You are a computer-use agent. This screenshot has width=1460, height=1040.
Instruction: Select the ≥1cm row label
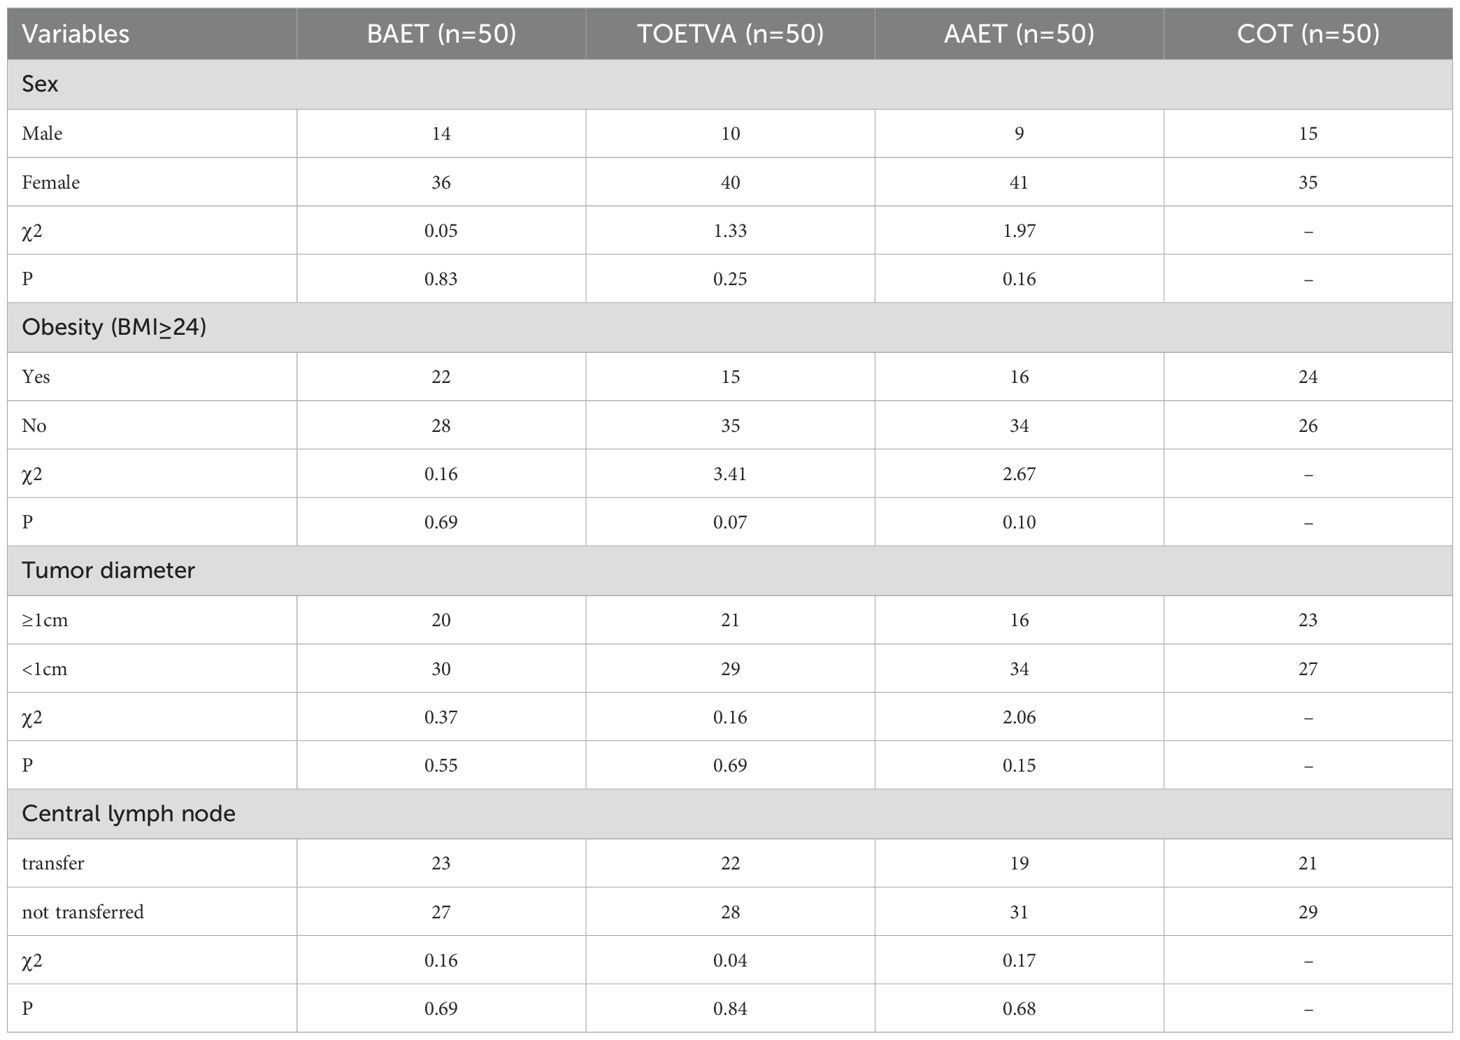pyautogui.click(x=45, y=620)
